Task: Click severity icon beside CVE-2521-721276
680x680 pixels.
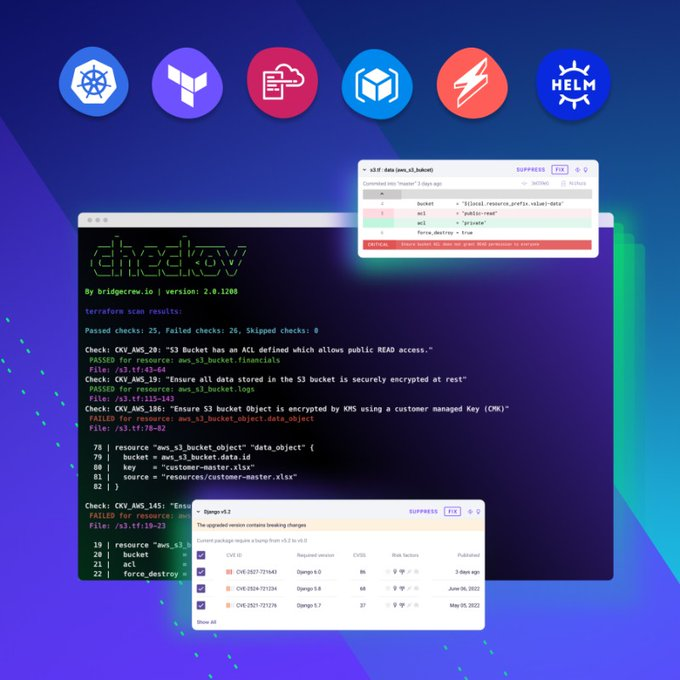Action: (x=229, y=605)
